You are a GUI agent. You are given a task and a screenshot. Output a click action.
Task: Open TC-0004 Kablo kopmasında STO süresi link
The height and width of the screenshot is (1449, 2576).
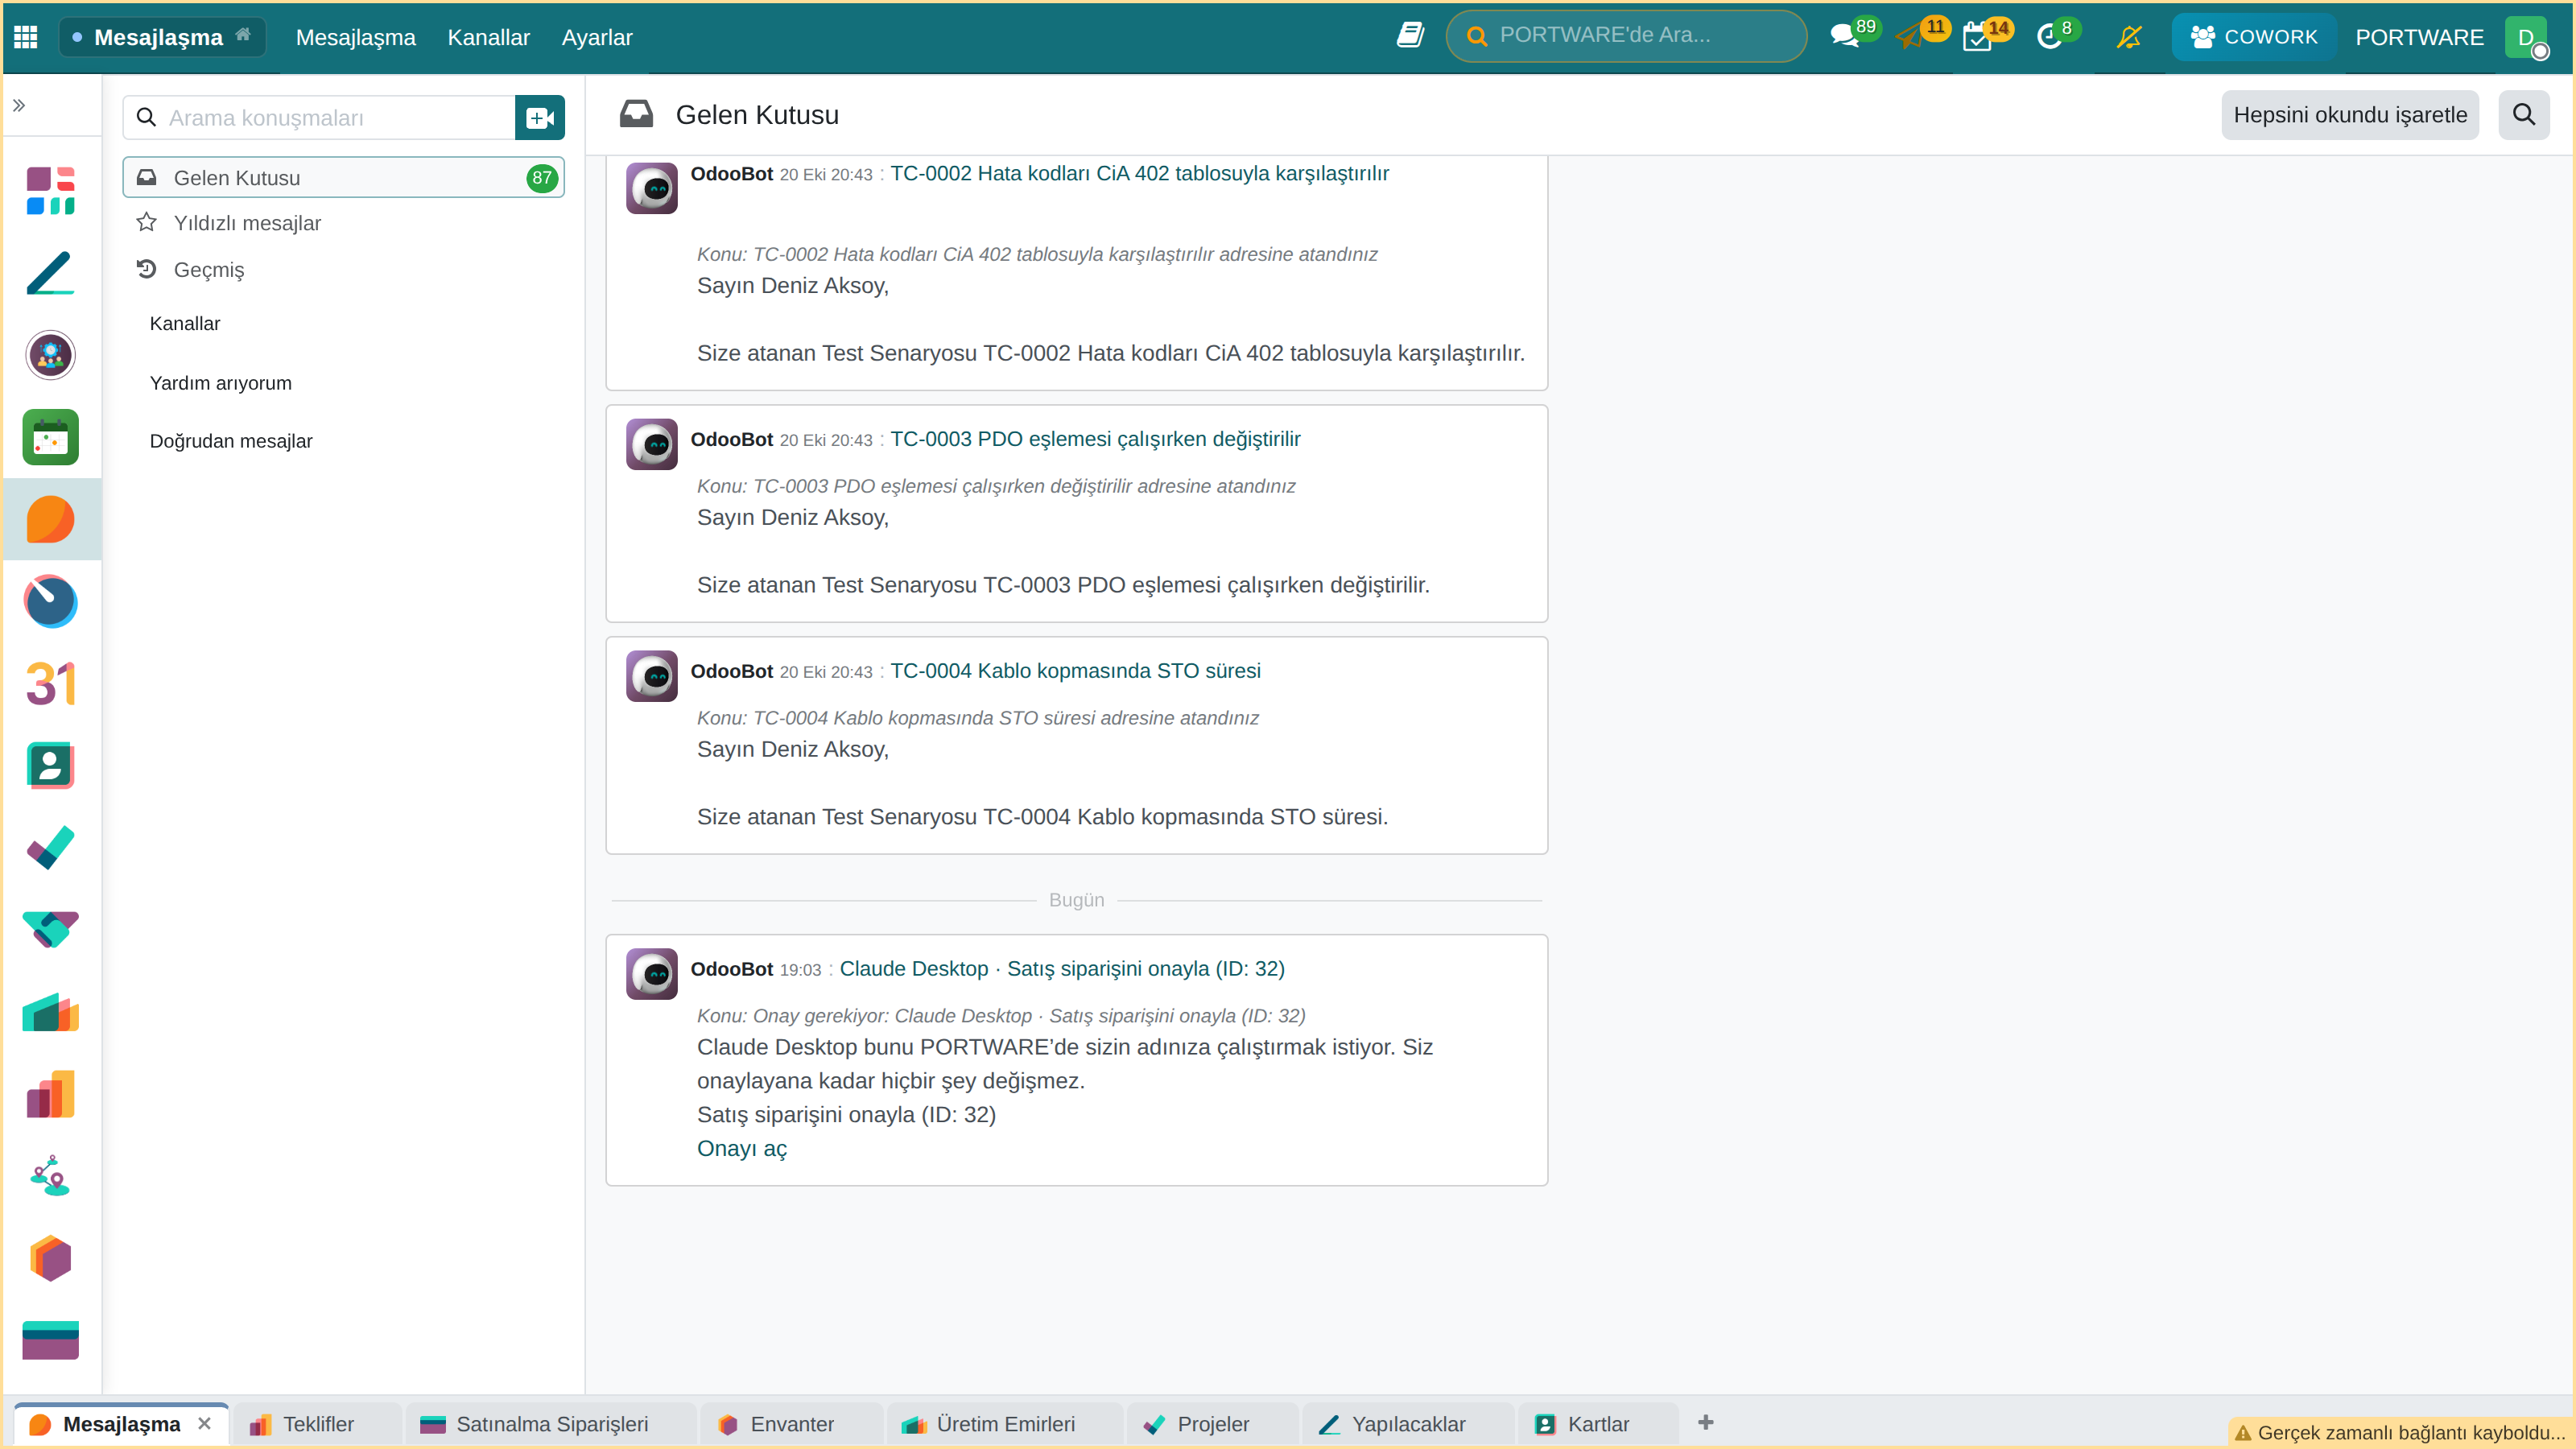[1075, 671]
